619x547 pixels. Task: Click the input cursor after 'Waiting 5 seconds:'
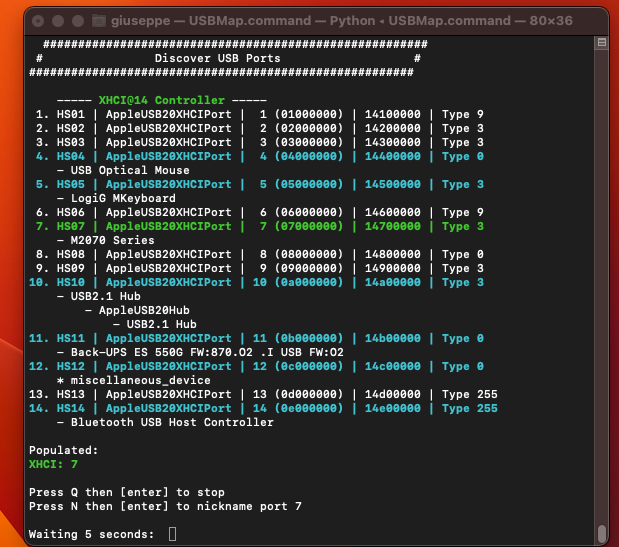click(174, 535)
